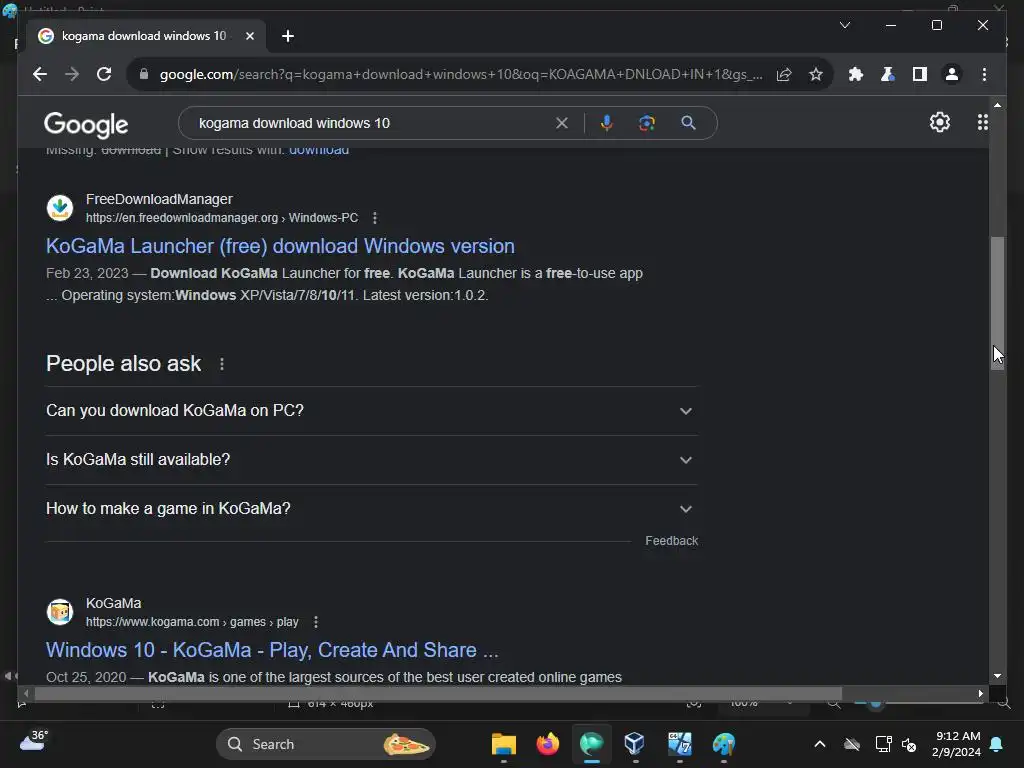
Task: Show hidden system tray icons
Action: pos(820,744)
